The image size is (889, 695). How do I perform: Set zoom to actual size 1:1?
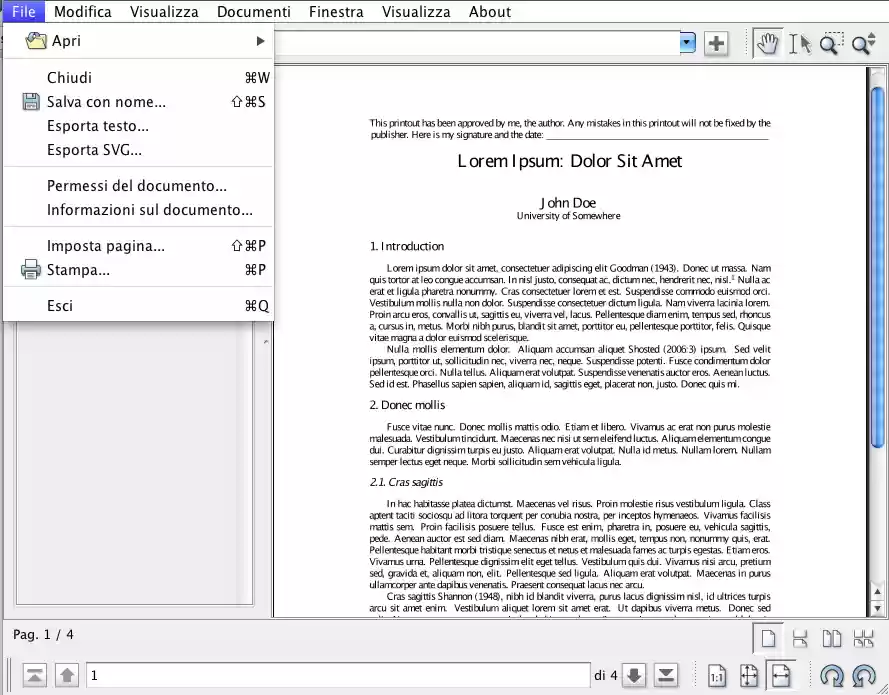tap(717, 677)
